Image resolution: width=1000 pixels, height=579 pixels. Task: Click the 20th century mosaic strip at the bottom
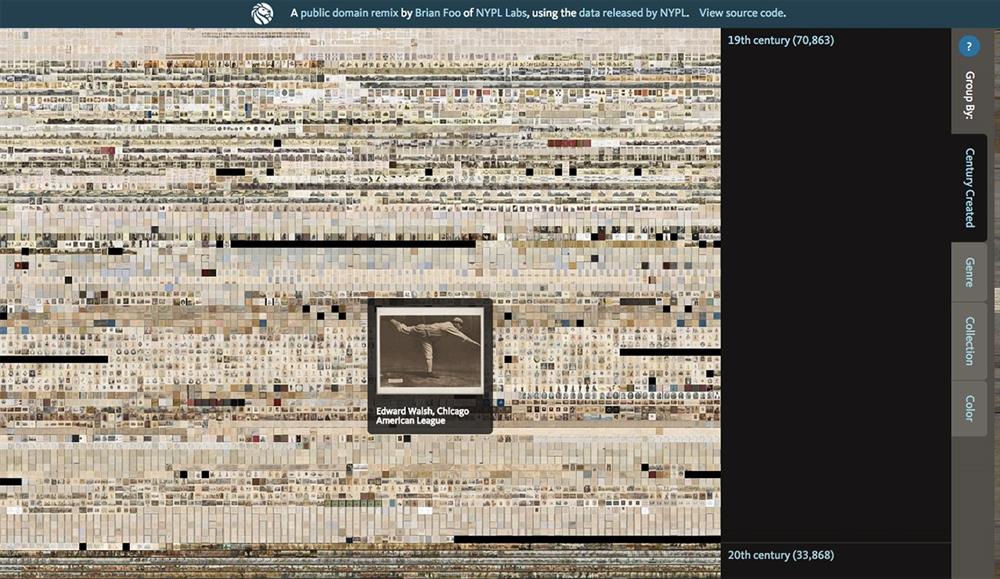tap(360, 567)
